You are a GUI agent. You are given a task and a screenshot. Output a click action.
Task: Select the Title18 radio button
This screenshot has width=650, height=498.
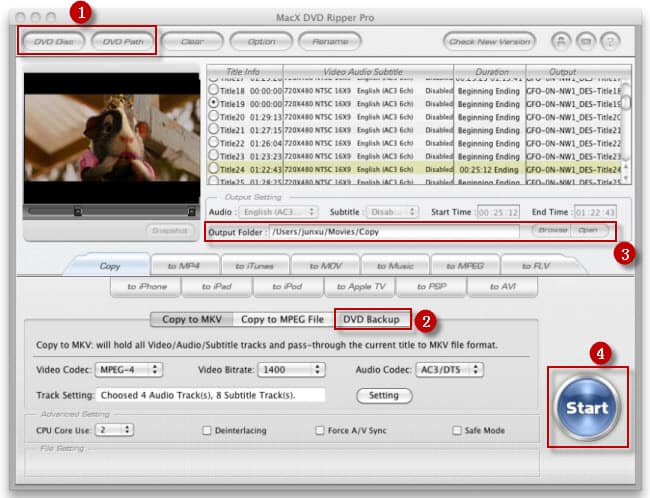click(x=213, y=89)
